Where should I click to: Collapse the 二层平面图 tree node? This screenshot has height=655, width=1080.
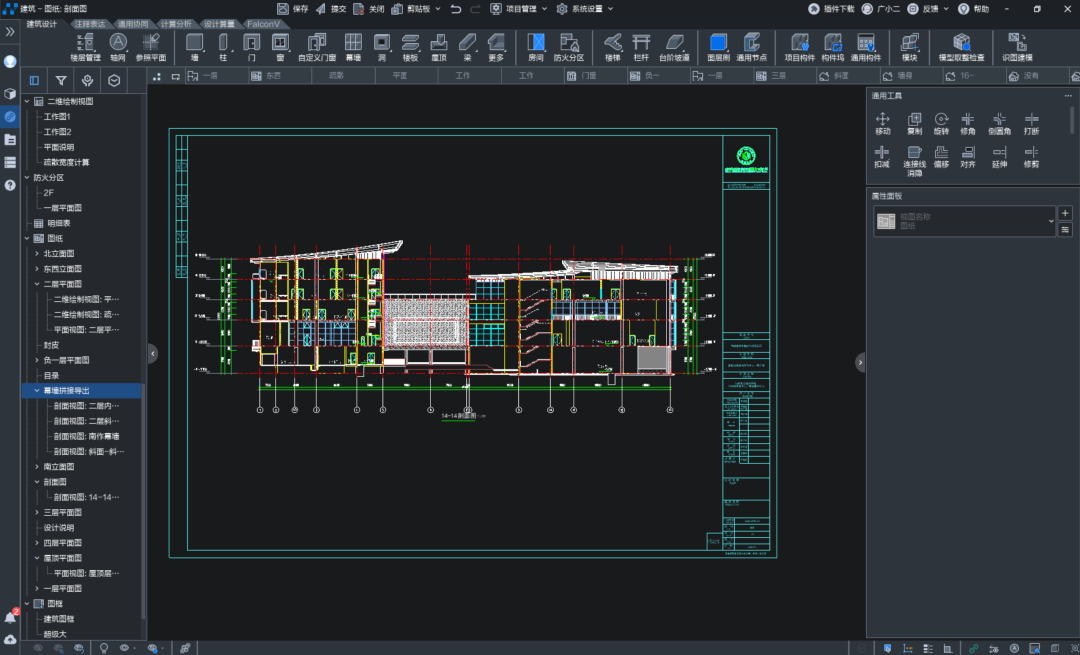pyautogui.click(x=37, y=284)
